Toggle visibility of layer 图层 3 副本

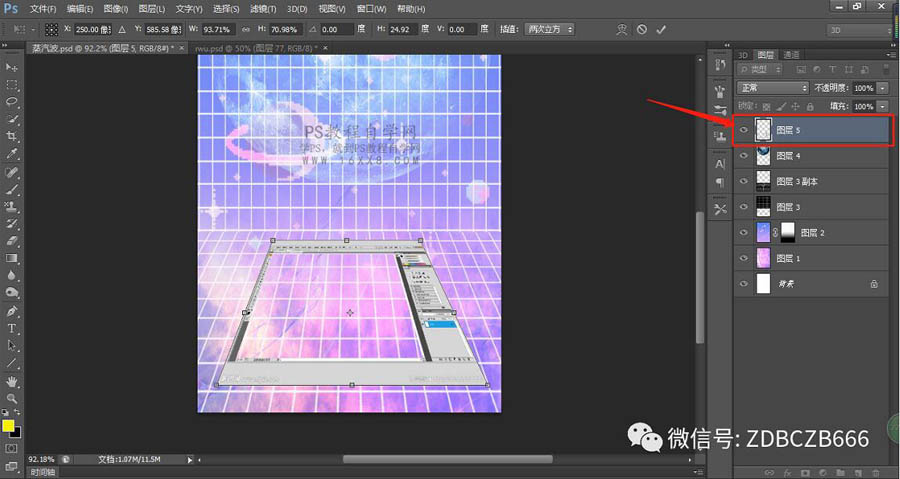(x=743, y=181)
